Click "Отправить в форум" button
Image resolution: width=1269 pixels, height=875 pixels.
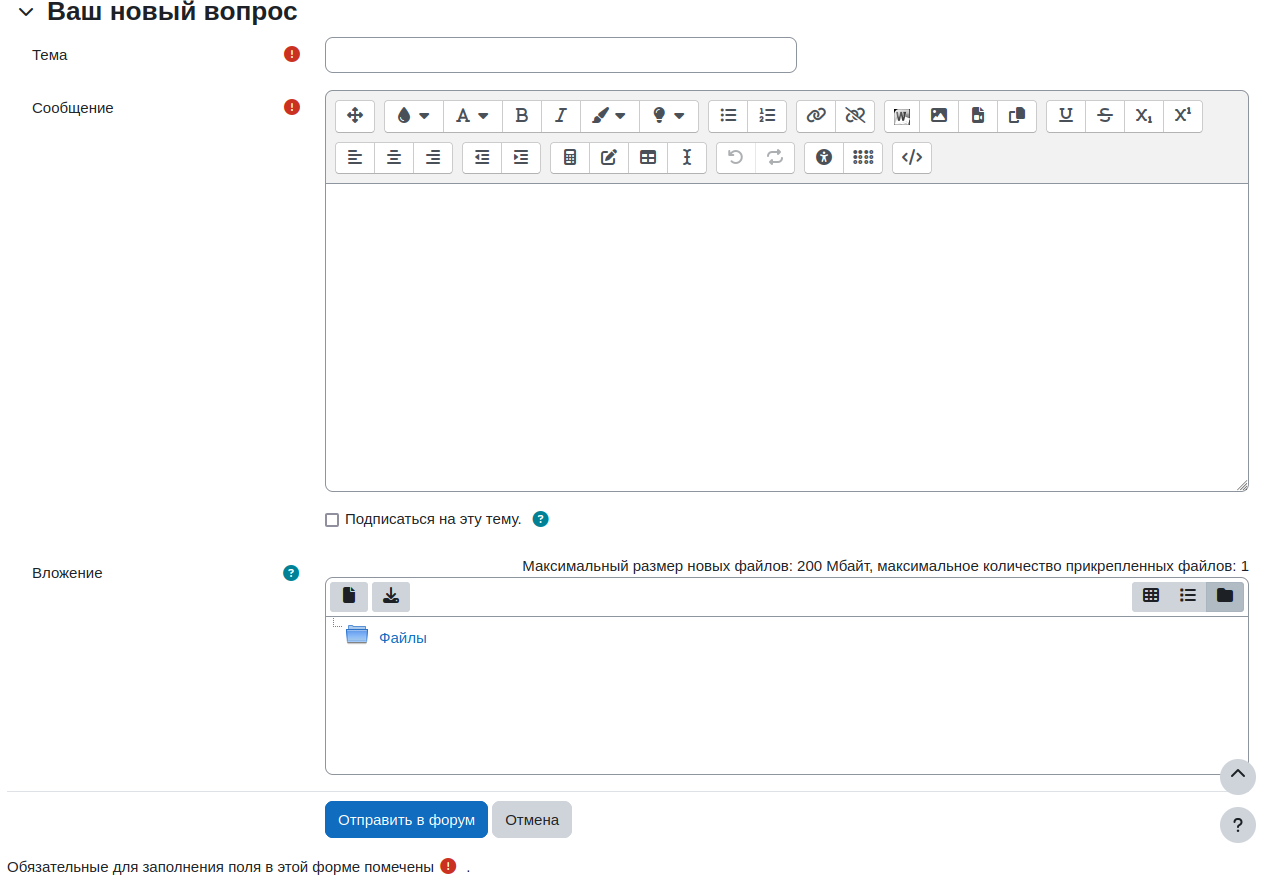click(x=406, y=819)
